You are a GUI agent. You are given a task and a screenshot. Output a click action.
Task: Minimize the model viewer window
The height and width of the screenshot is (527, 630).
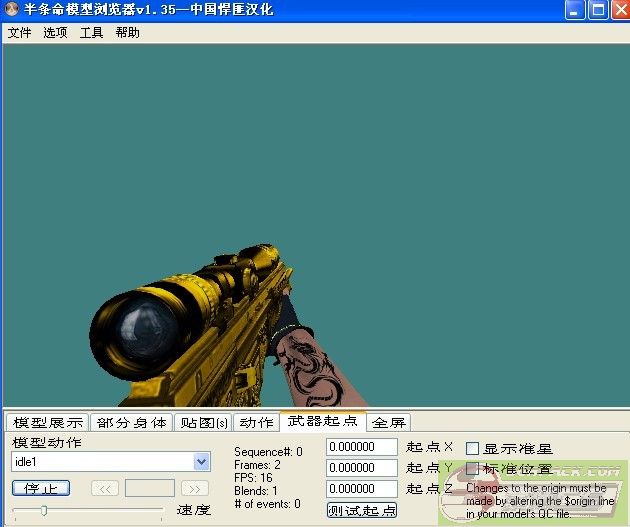(x=575, y=10)
